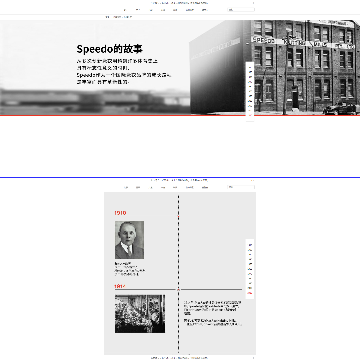The width and height of the screenshot is (360, 360).
Task: Click the red 1914 year heading
Action: [x=120, y=286]
